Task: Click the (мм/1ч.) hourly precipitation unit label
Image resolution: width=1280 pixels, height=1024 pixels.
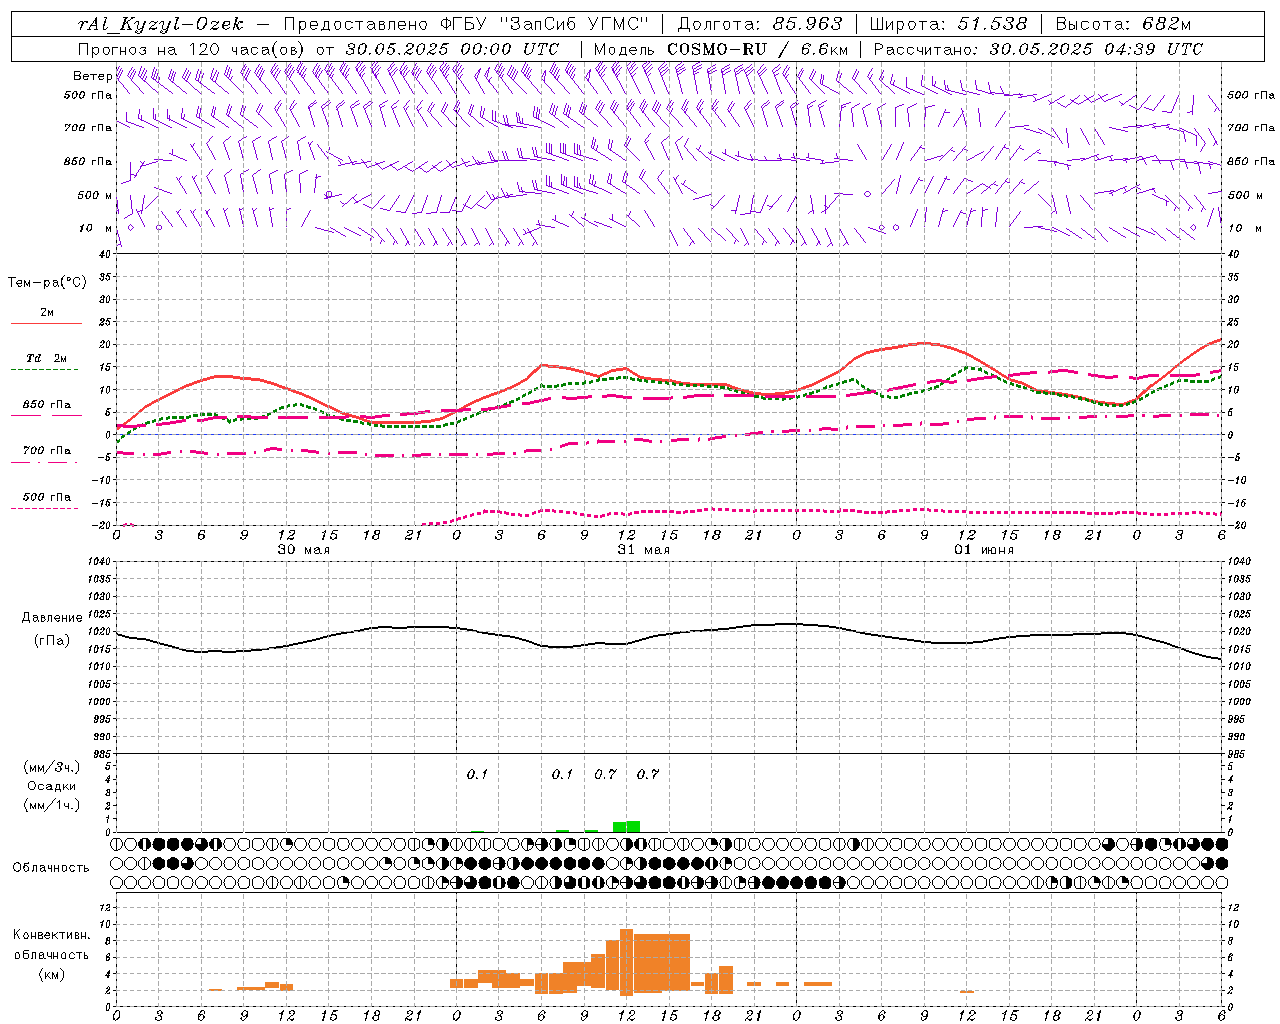Action: coord(52,805)
